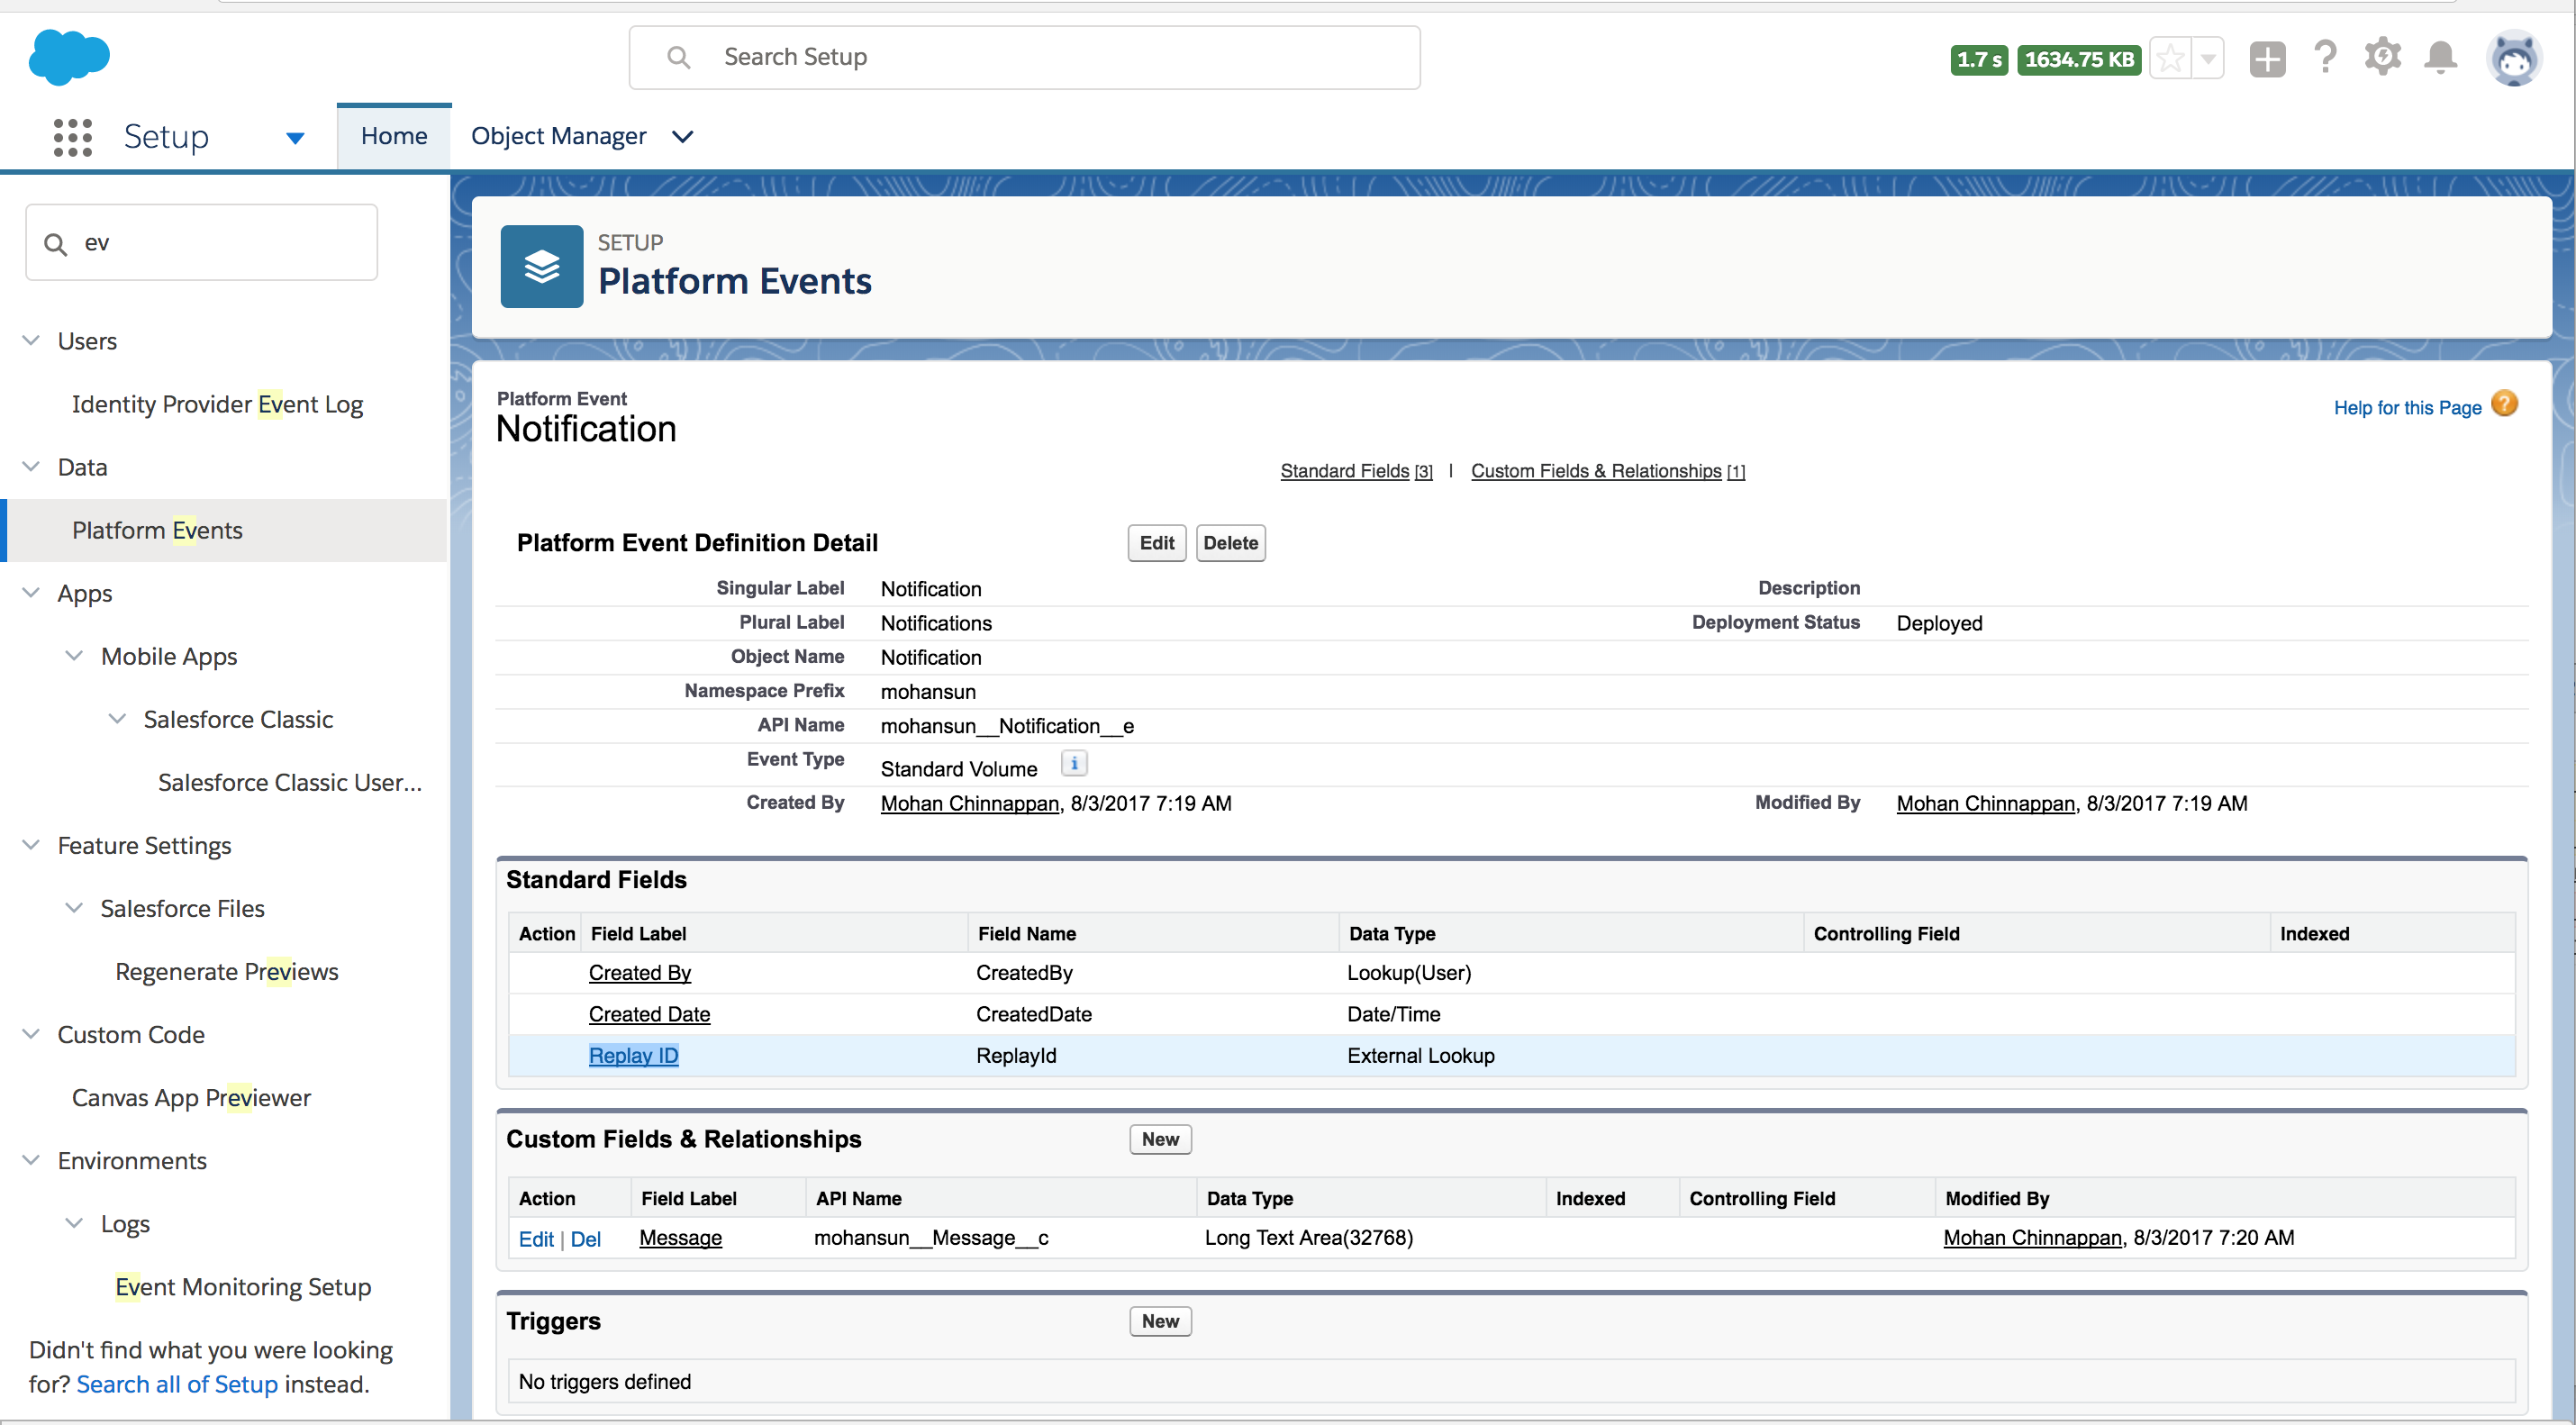
Task: Open Salesforce Classic User… item
Action: tap(290, 782)
